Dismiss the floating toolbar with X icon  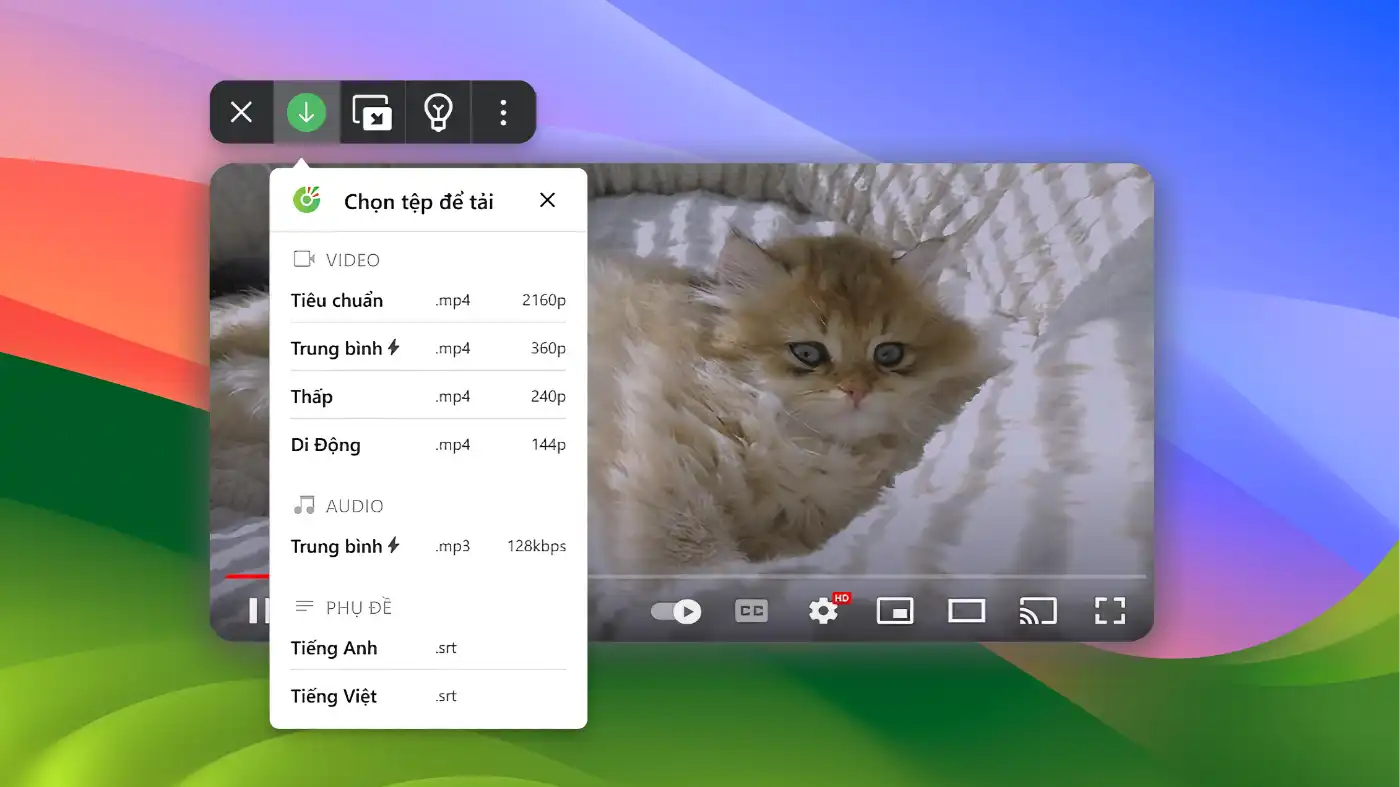pos(241,112)
